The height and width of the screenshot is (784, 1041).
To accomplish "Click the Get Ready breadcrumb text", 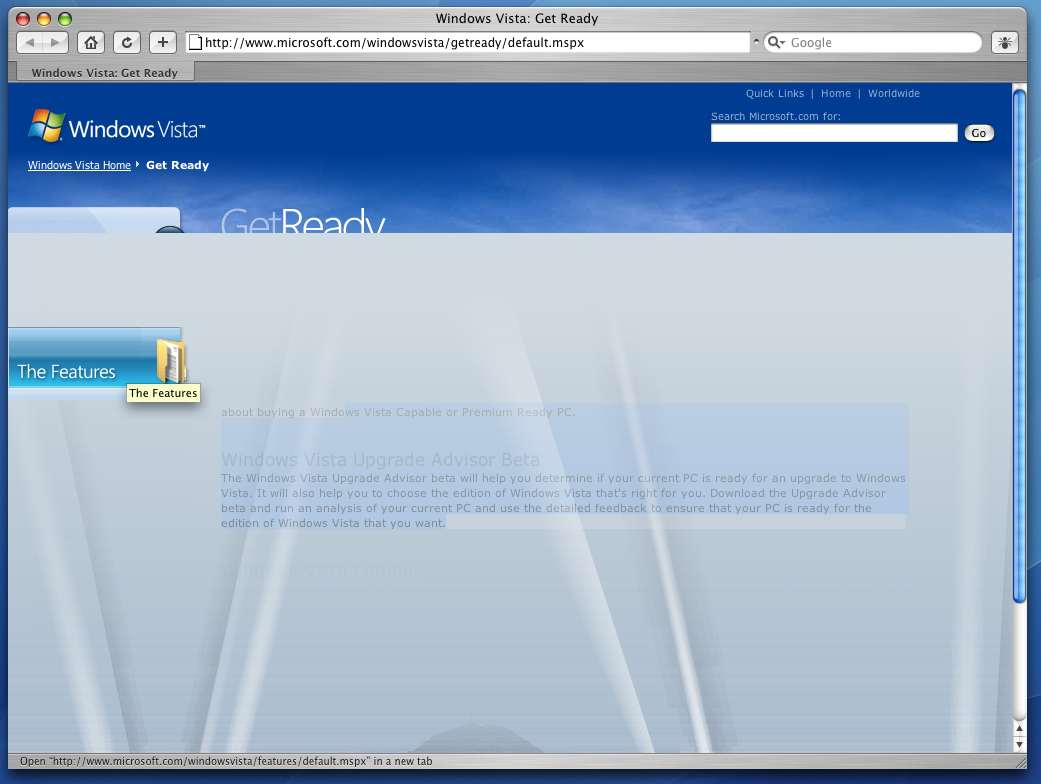I will [x=177, y=165].
